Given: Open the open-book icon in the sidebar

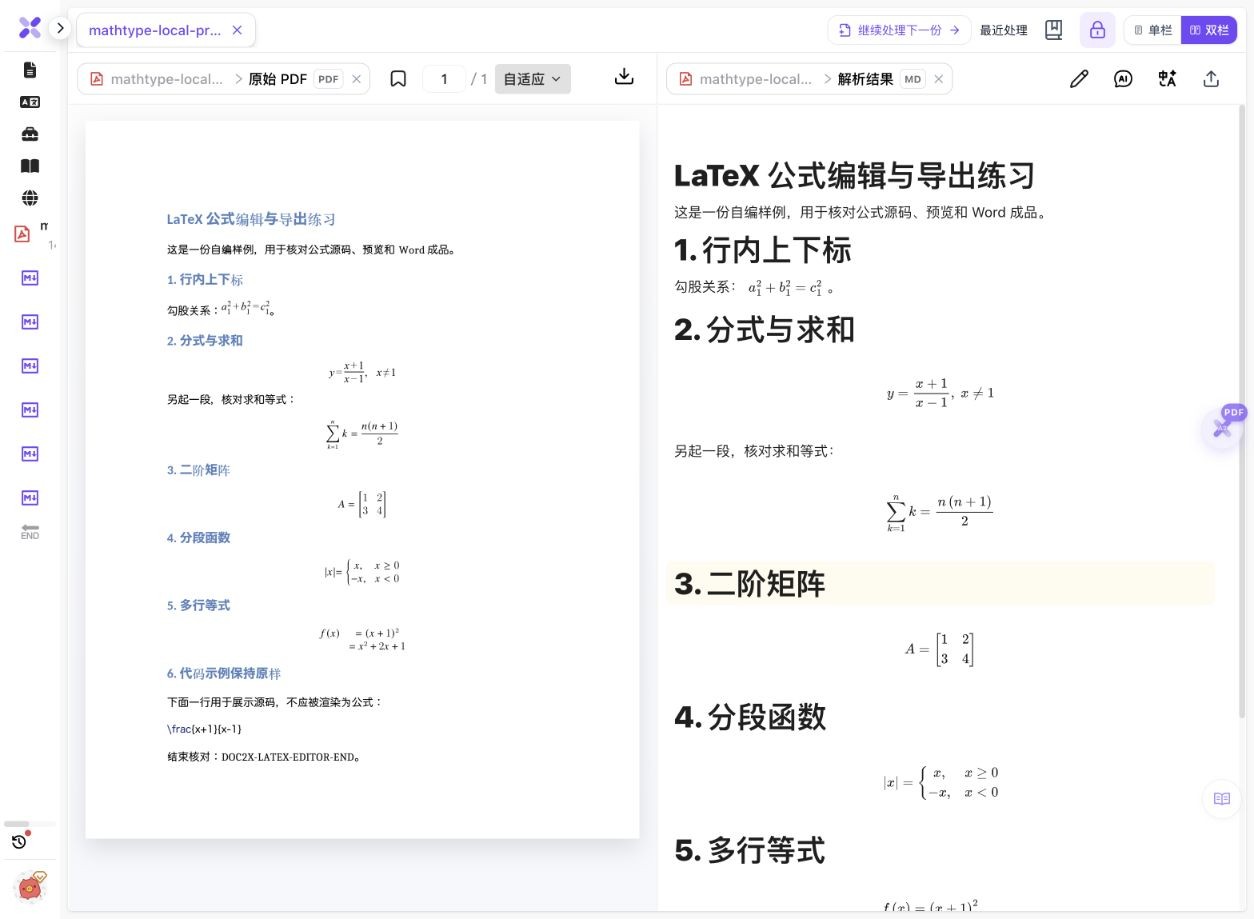Looking at the screenshot, I should [x=30, y=166].
